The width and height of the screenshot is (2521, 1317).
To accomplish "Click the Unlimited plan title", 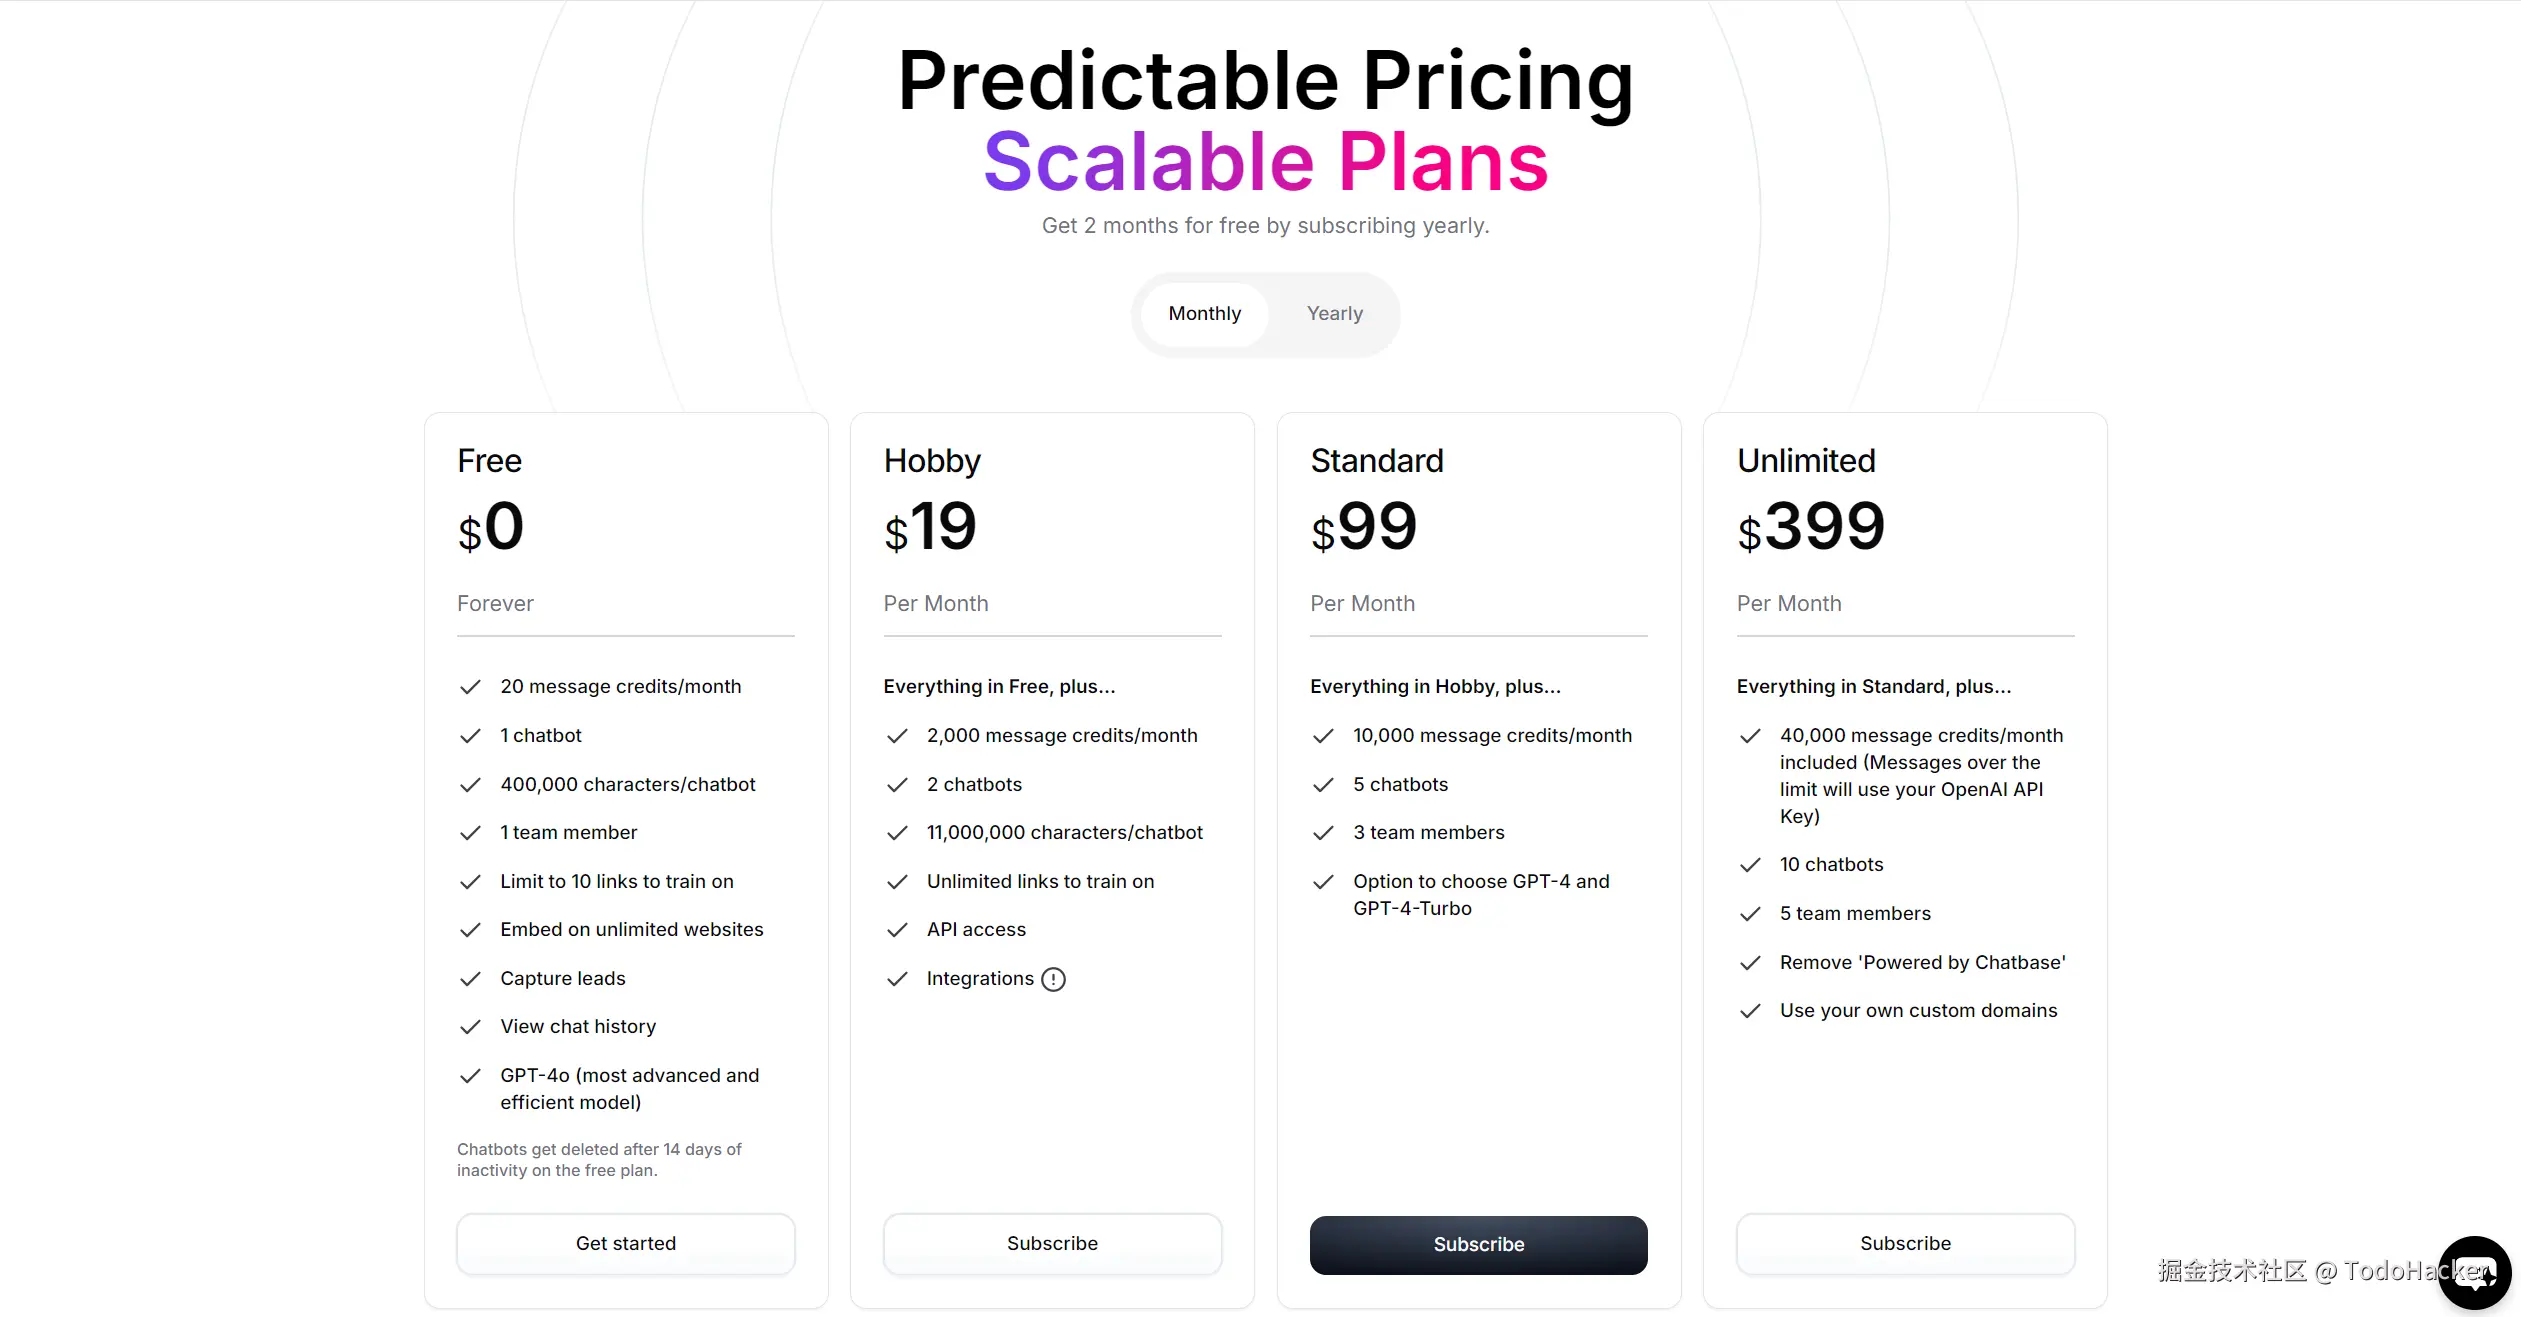I will [1806, 461].
